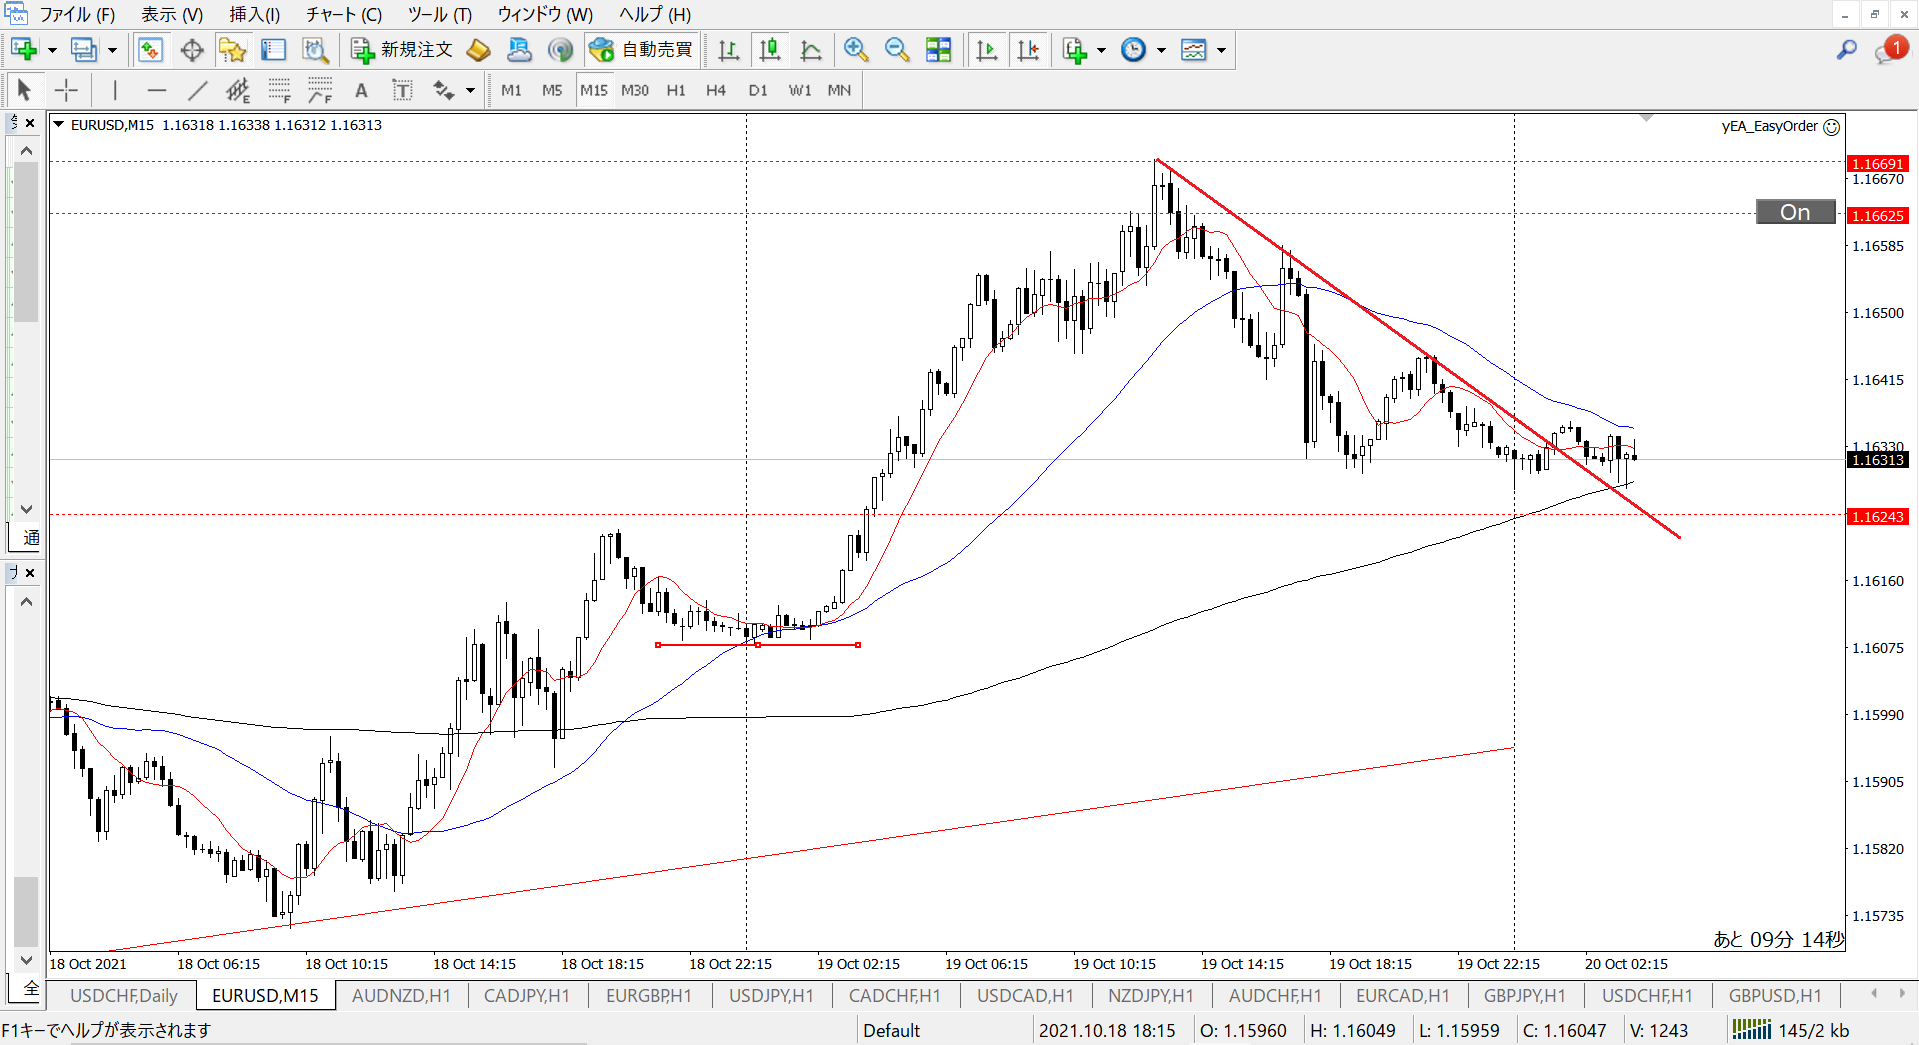1919x1045 pixels.
Task: Expand the arrows objects dropdown
Action: (471, 91)
